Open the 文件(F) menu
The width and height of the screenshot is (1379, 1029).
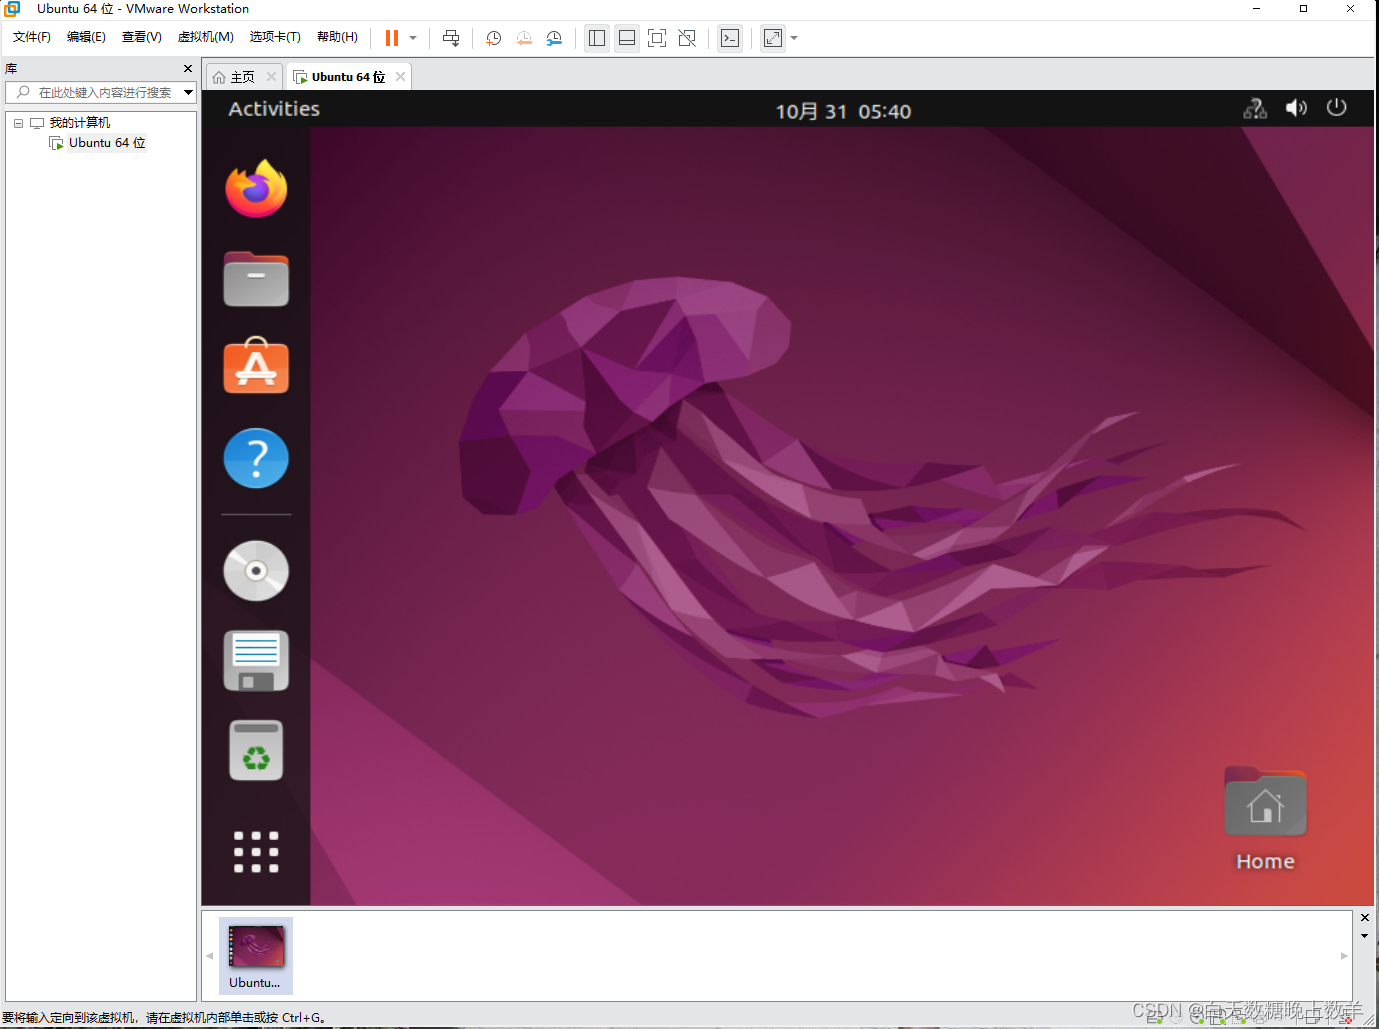coord(32,37)
